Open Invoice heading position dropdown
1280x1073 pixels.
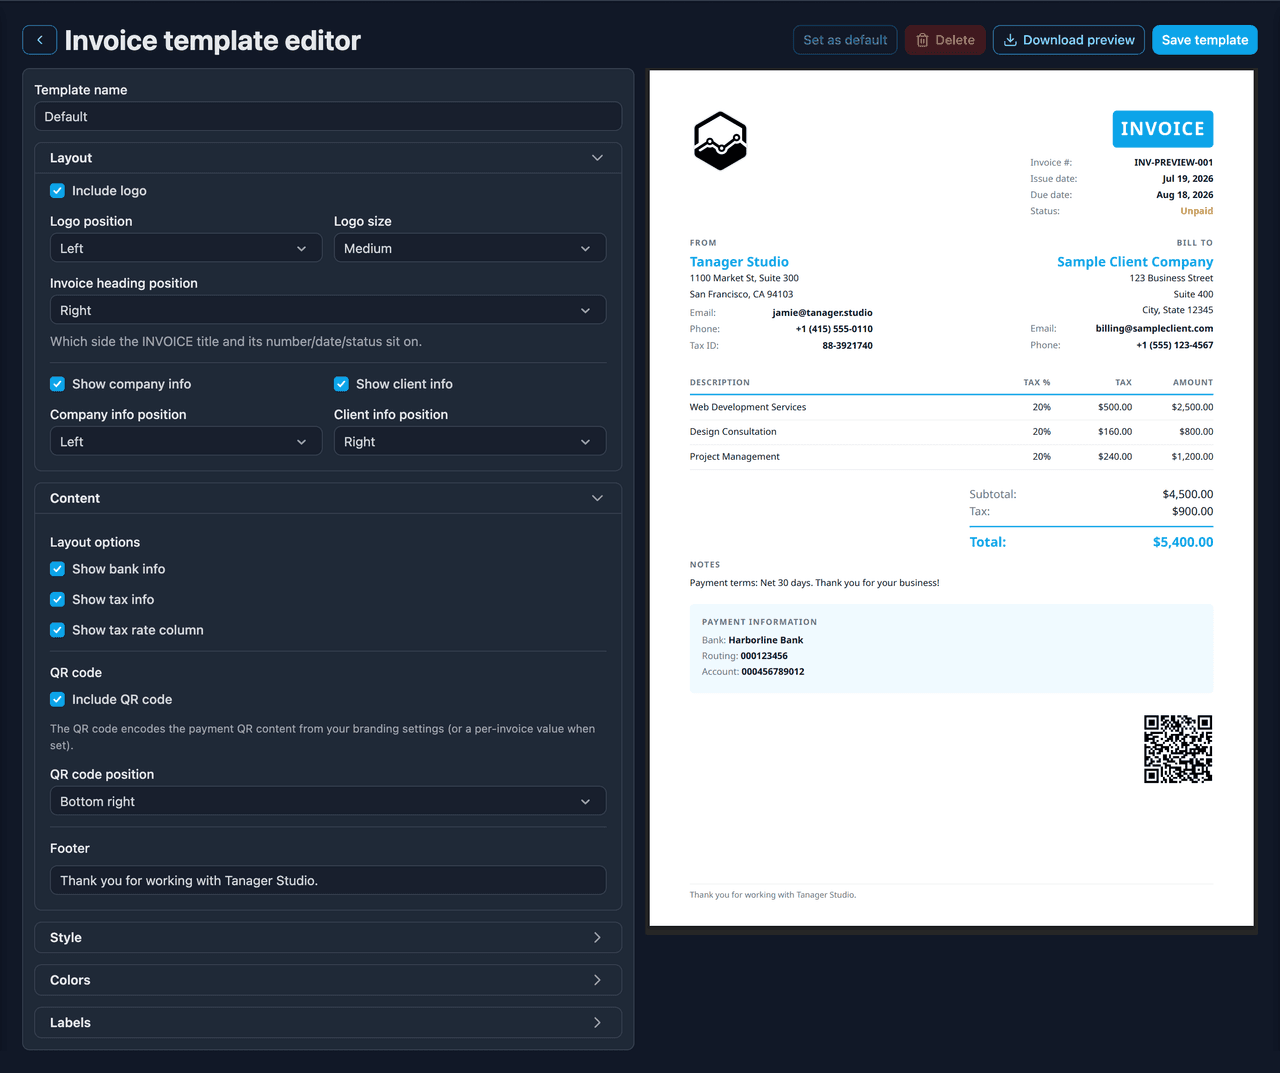(x=328, y=310)
